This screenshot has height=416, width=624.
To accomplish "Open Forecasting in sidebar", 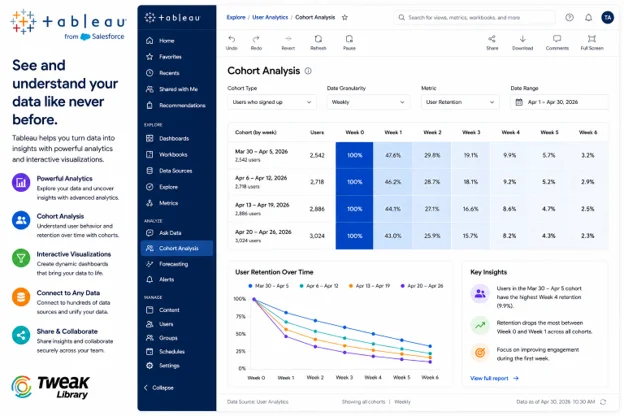I will [177, 264].
